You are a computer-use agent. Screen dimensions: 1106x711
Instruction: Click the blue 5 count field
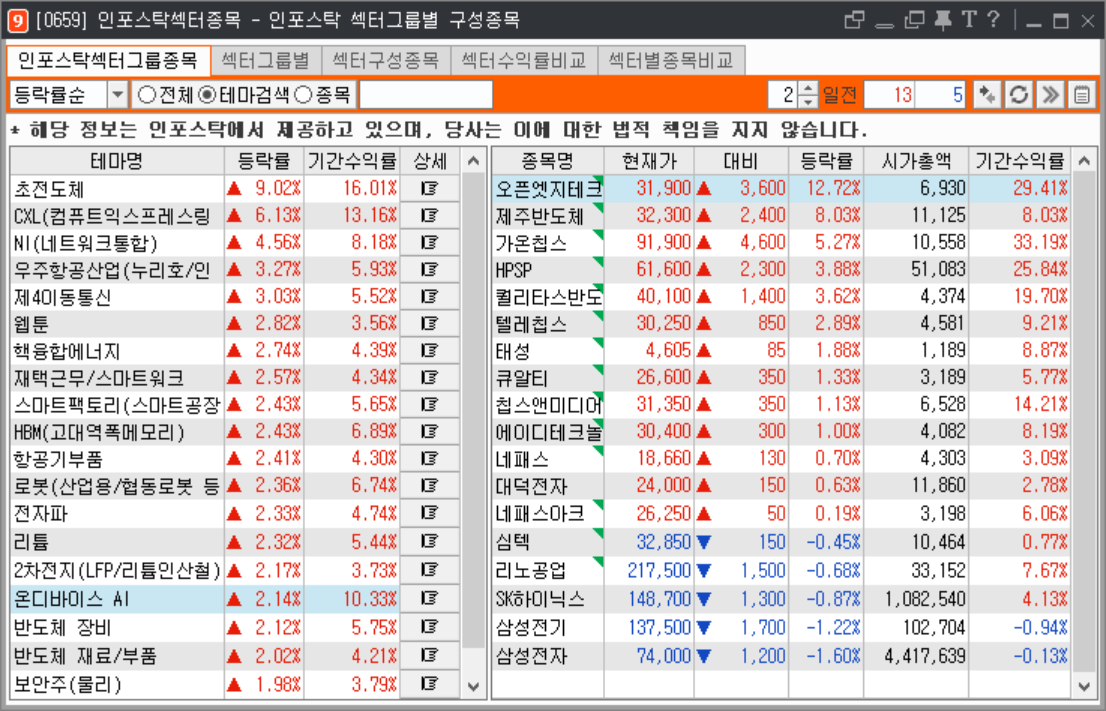click(x=940, y=95)
